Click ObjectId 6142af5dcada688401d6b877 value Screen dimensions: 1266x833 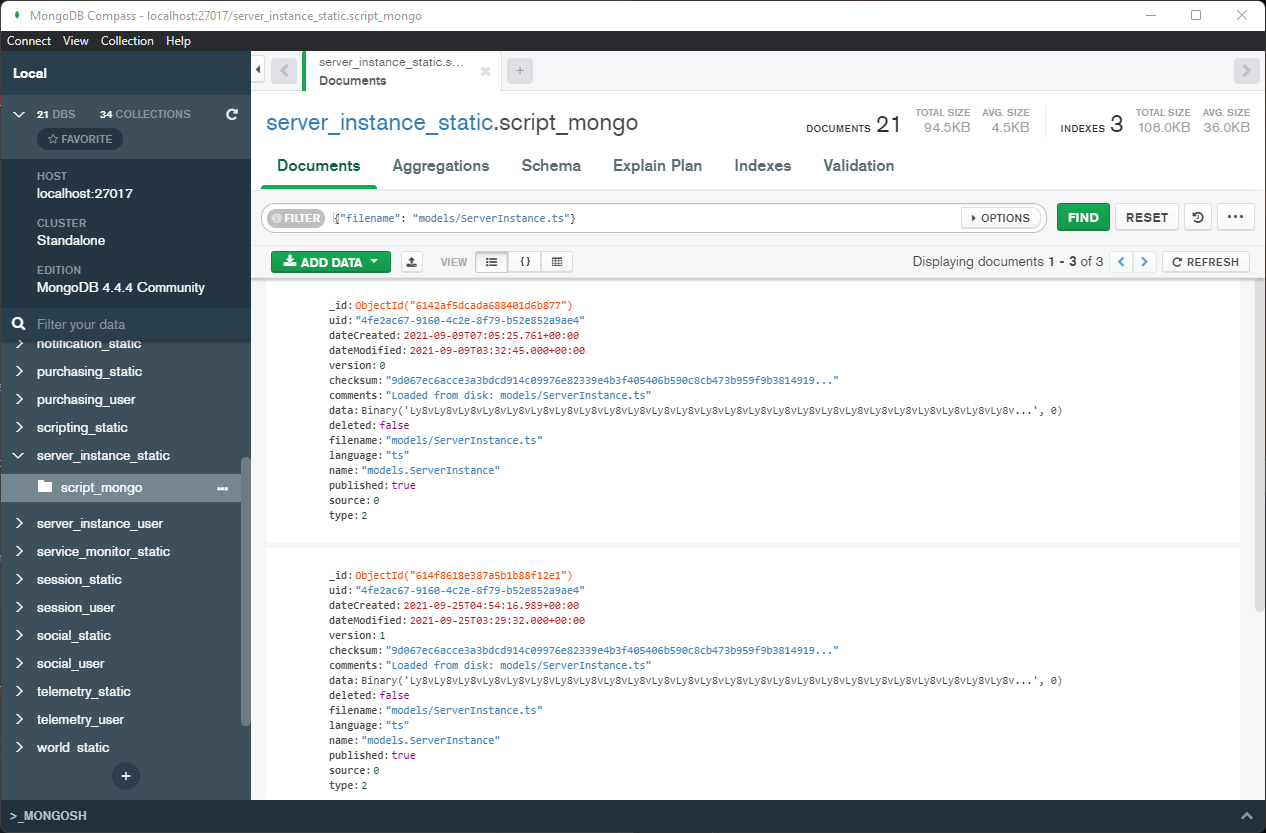[464, 305]
